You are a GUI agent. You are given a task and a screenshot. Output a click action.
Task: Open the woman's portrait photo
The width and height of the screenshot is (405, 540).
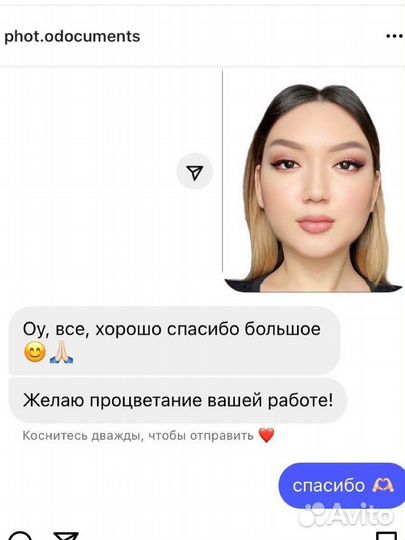pos(313,181)
